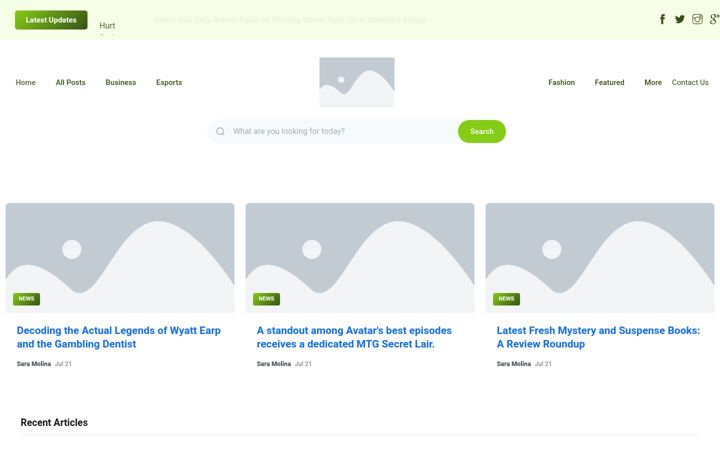The height and width of the screenshot is (450, 720).
Task: Read 'A standout among Avatar's best episodes' article
Action: click(354, 337)
